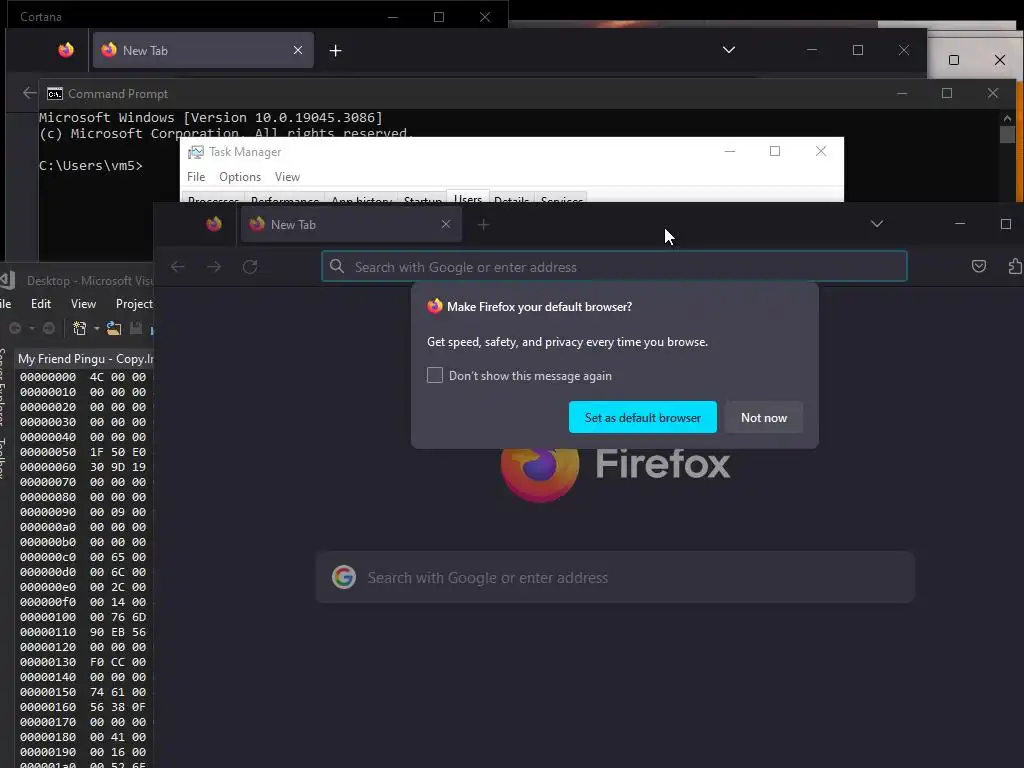
Task: Open a new tab in front Firefox window
Action: pyautogui.click(x=483, y=225)
